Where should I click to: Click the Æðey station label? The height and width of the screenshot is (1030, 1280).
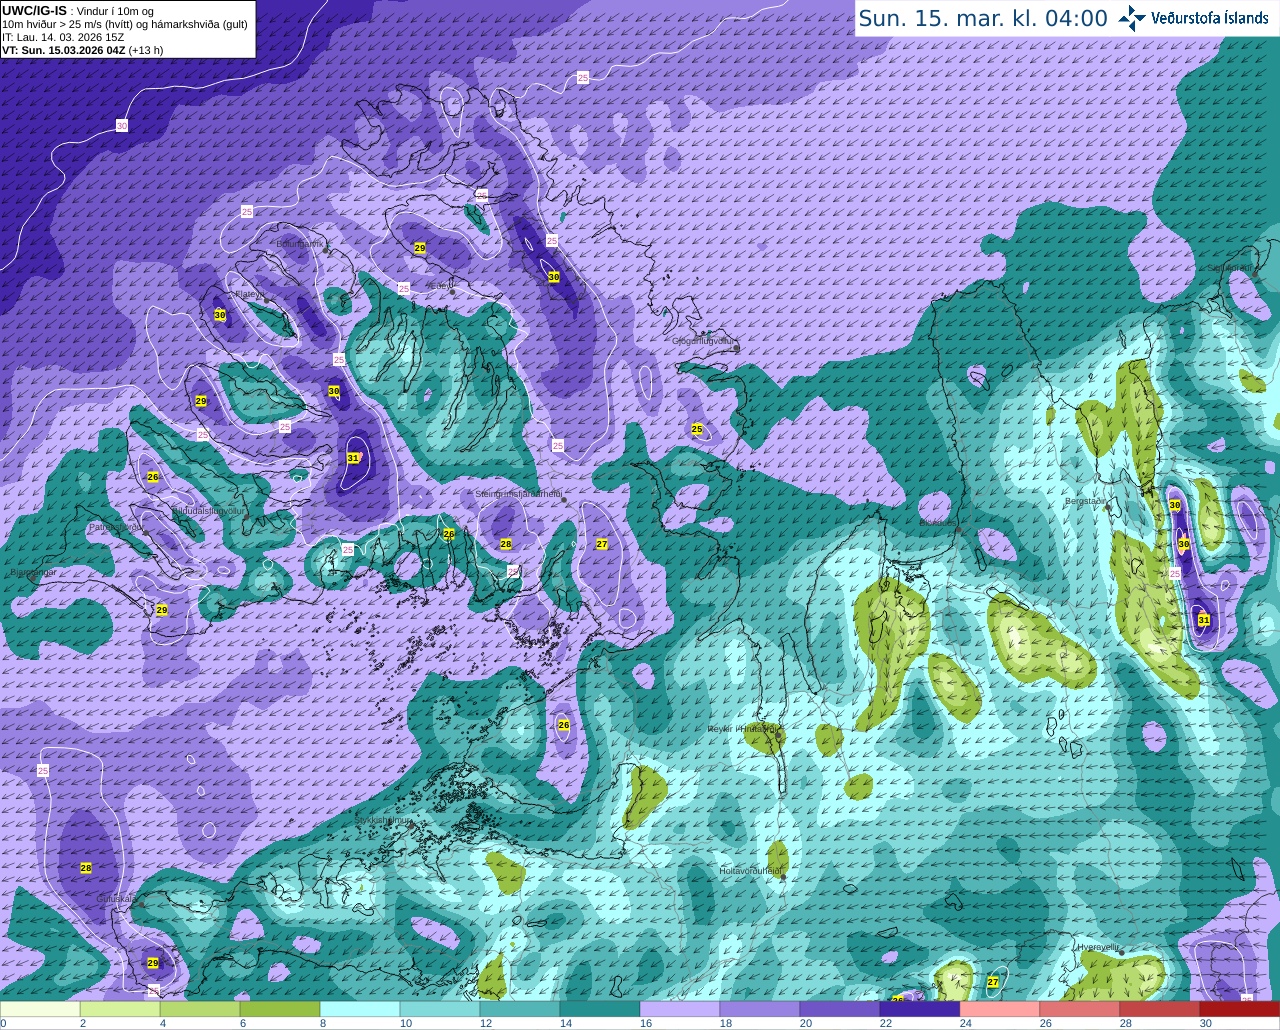(x=440, y=286)
